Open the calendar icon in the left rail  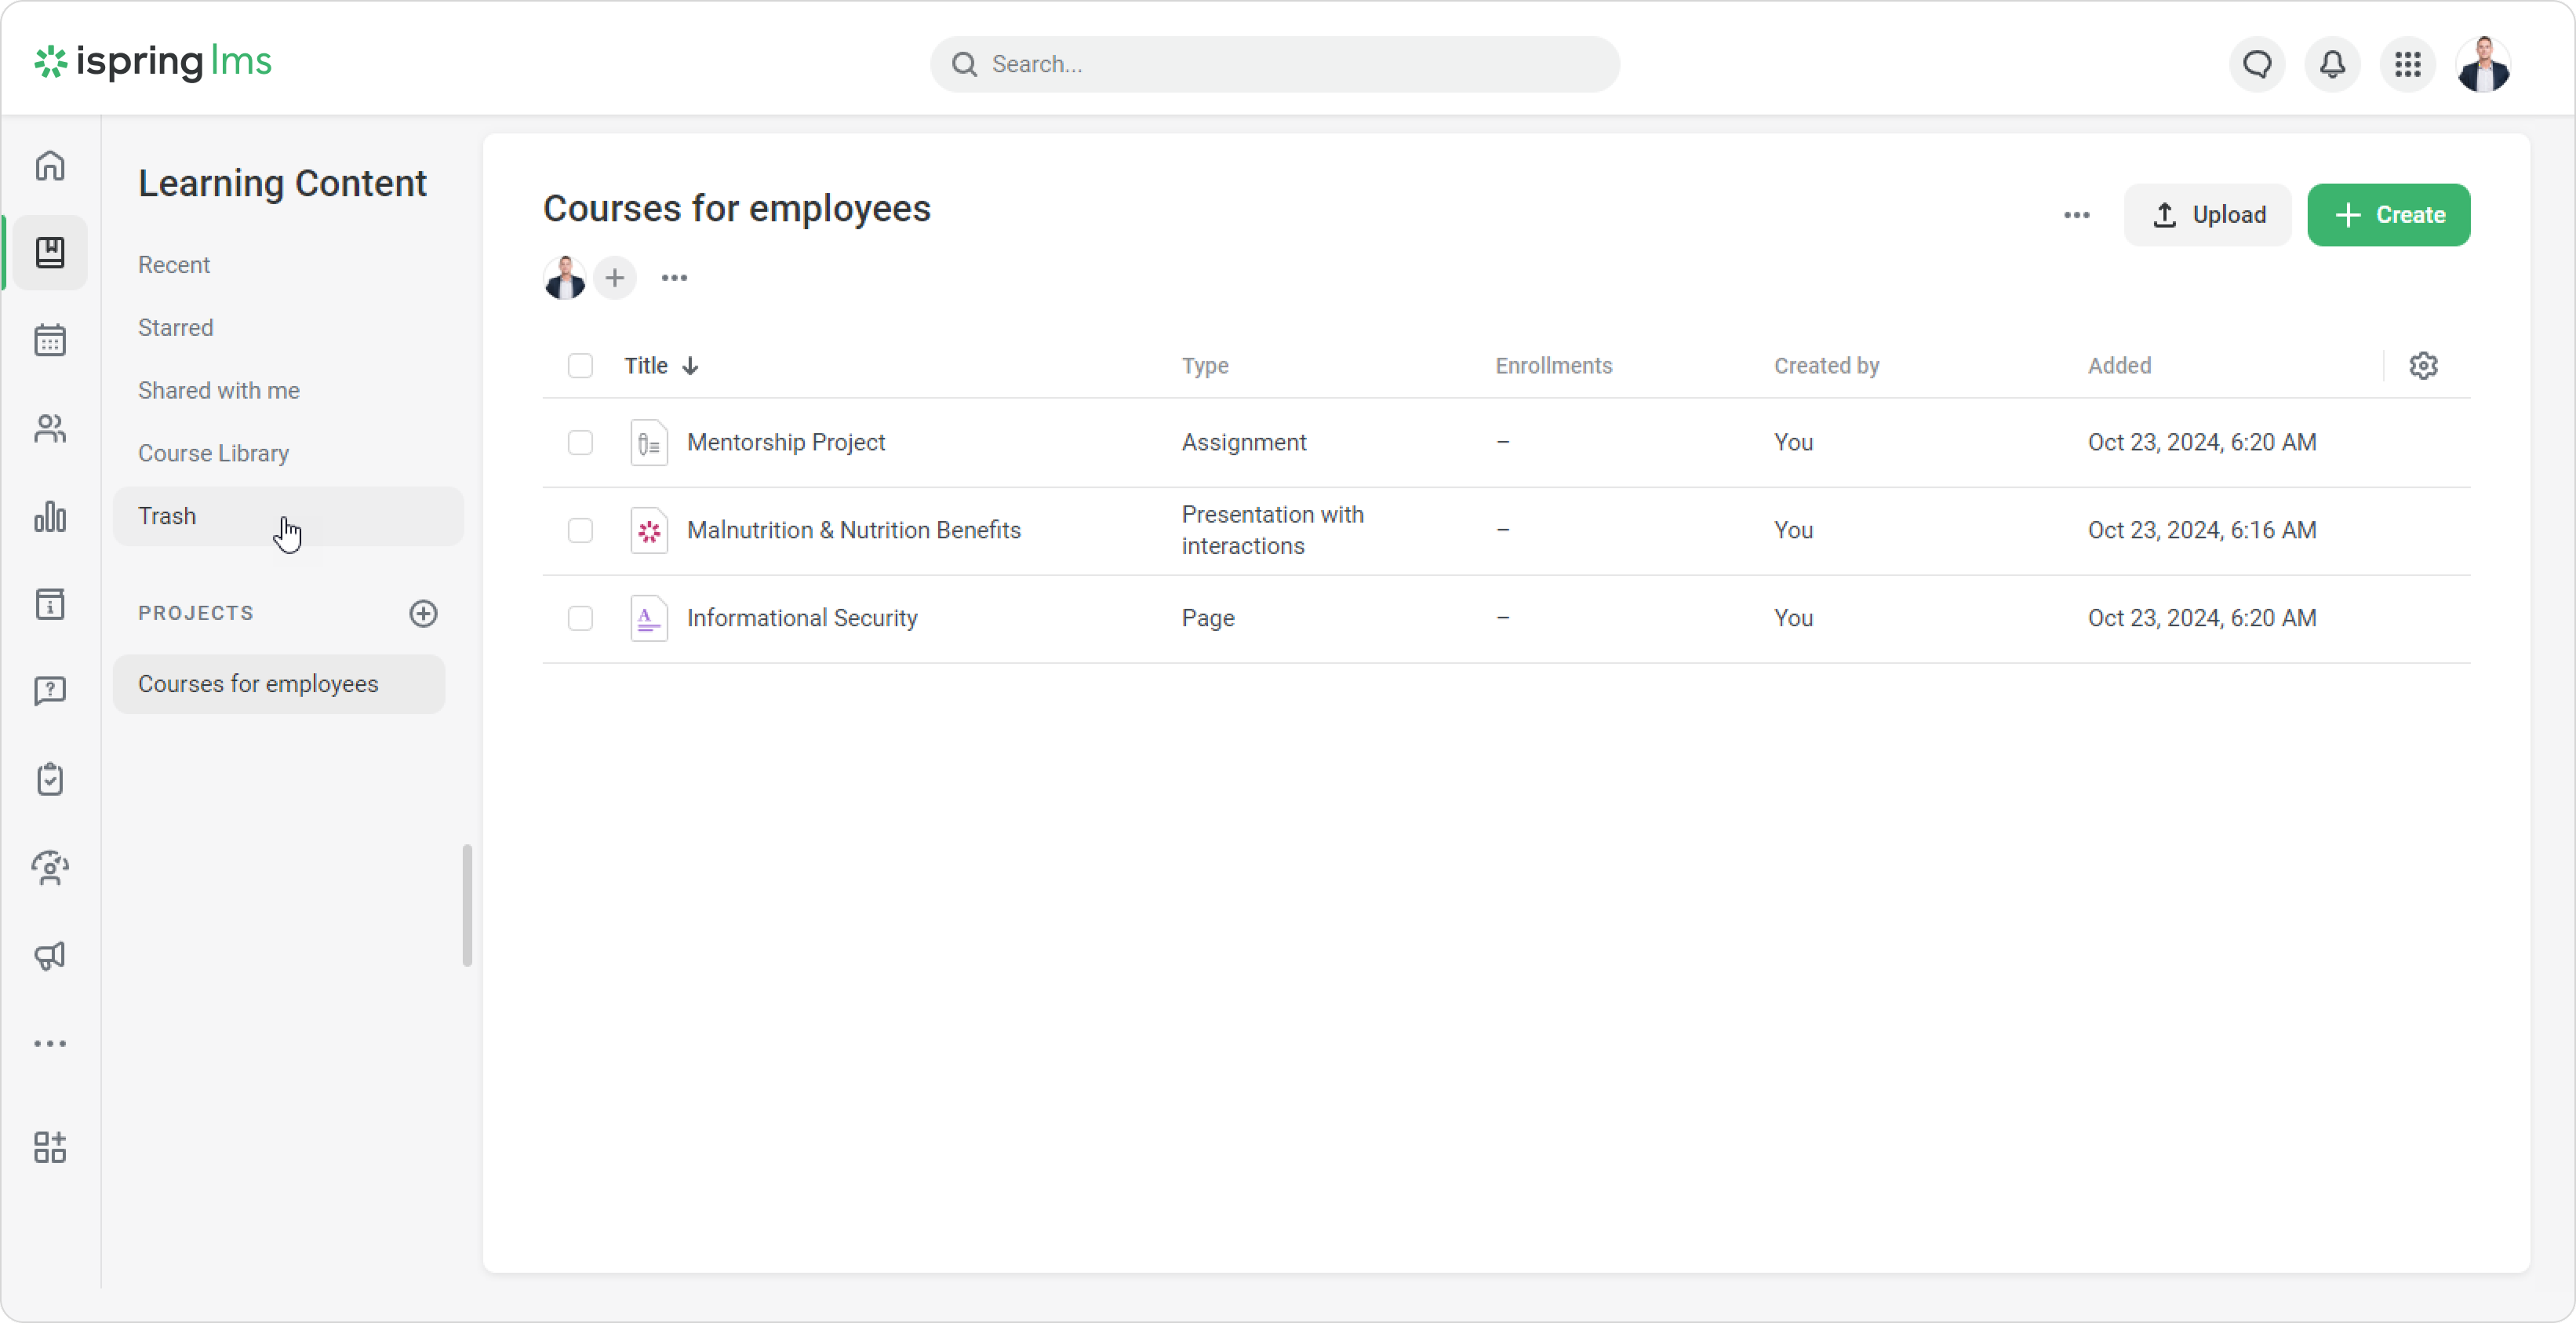50,341
